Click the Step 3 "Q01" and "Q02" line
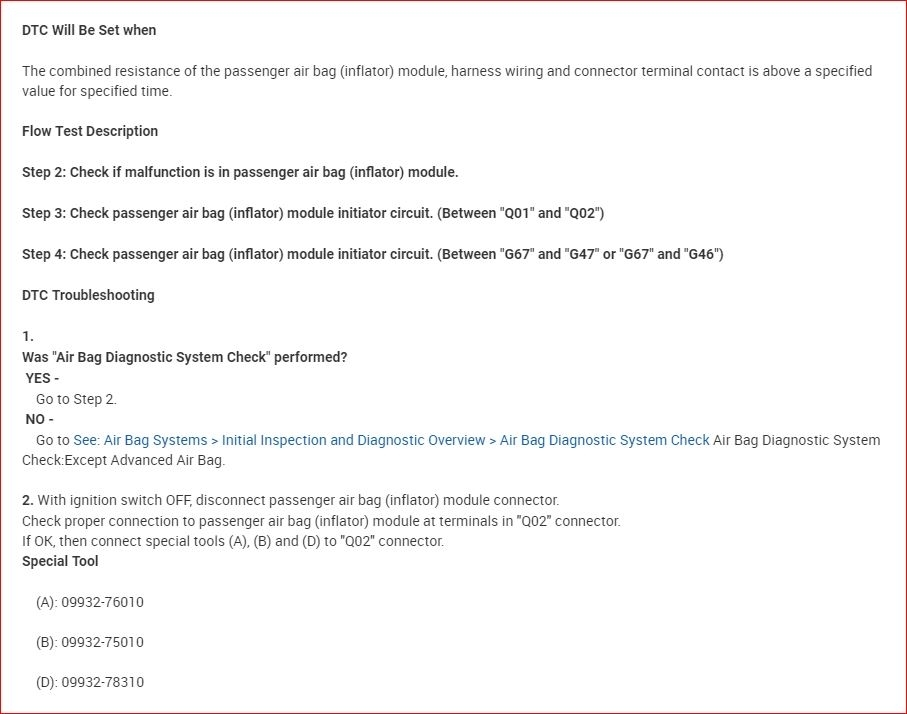Viewport: 907px width, 714px height. click(x=313, y=213)
